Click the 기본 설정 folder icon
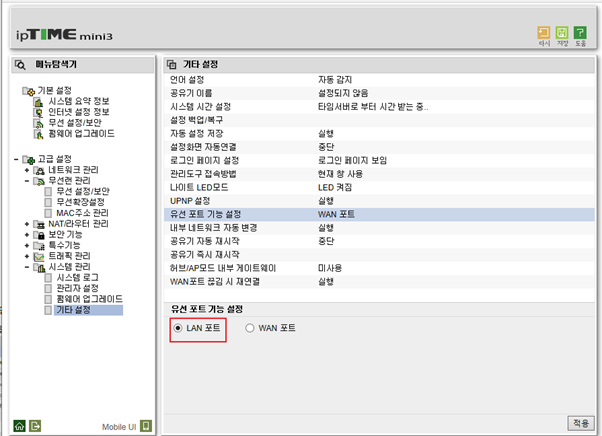 point(28,91)
